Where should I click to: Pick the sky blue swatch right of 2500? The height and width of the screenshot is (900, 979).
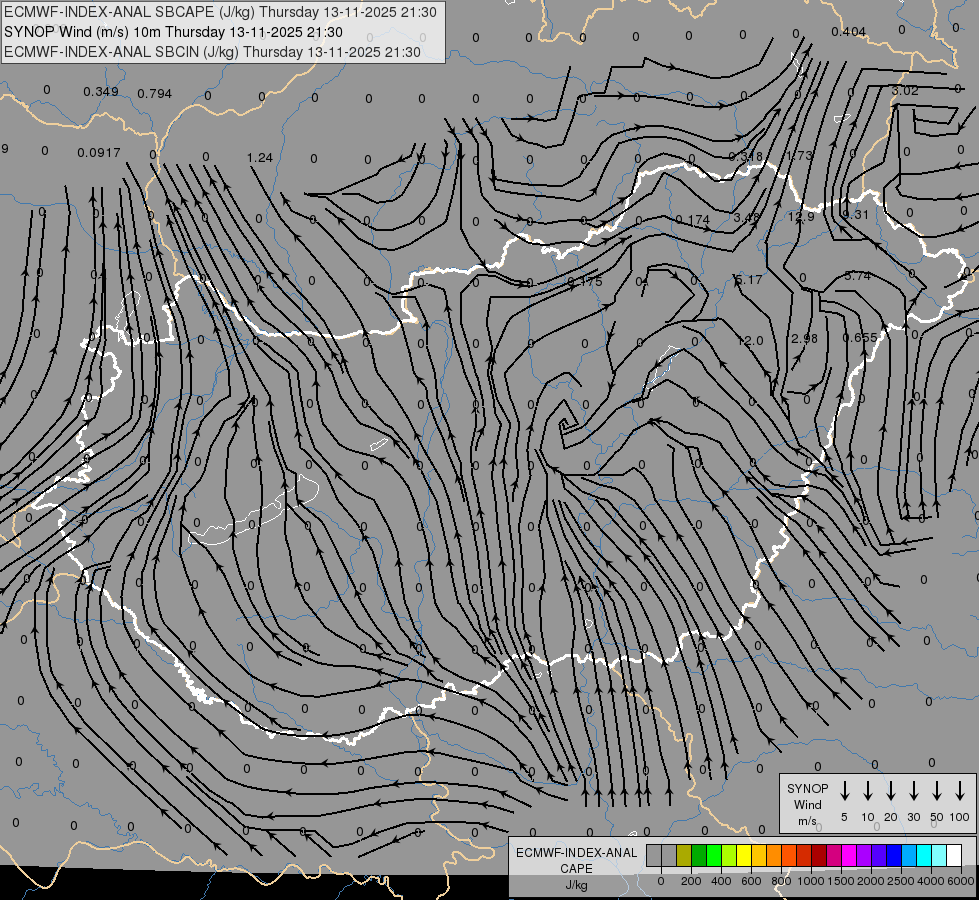(x=908, y=855)
